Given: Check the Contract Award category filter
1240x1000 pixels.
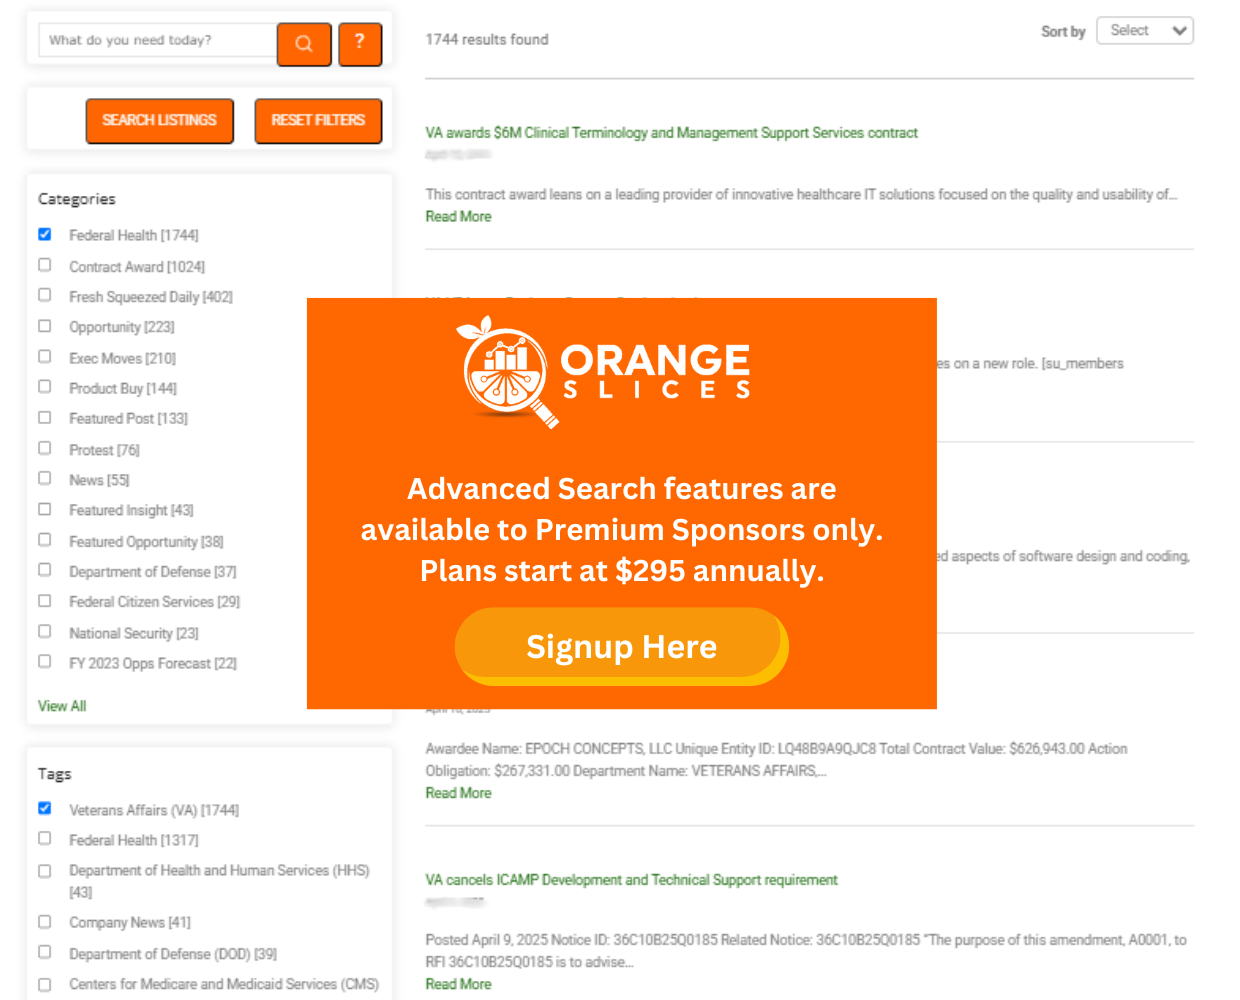Looking at the screenshot, I should 44,265.
